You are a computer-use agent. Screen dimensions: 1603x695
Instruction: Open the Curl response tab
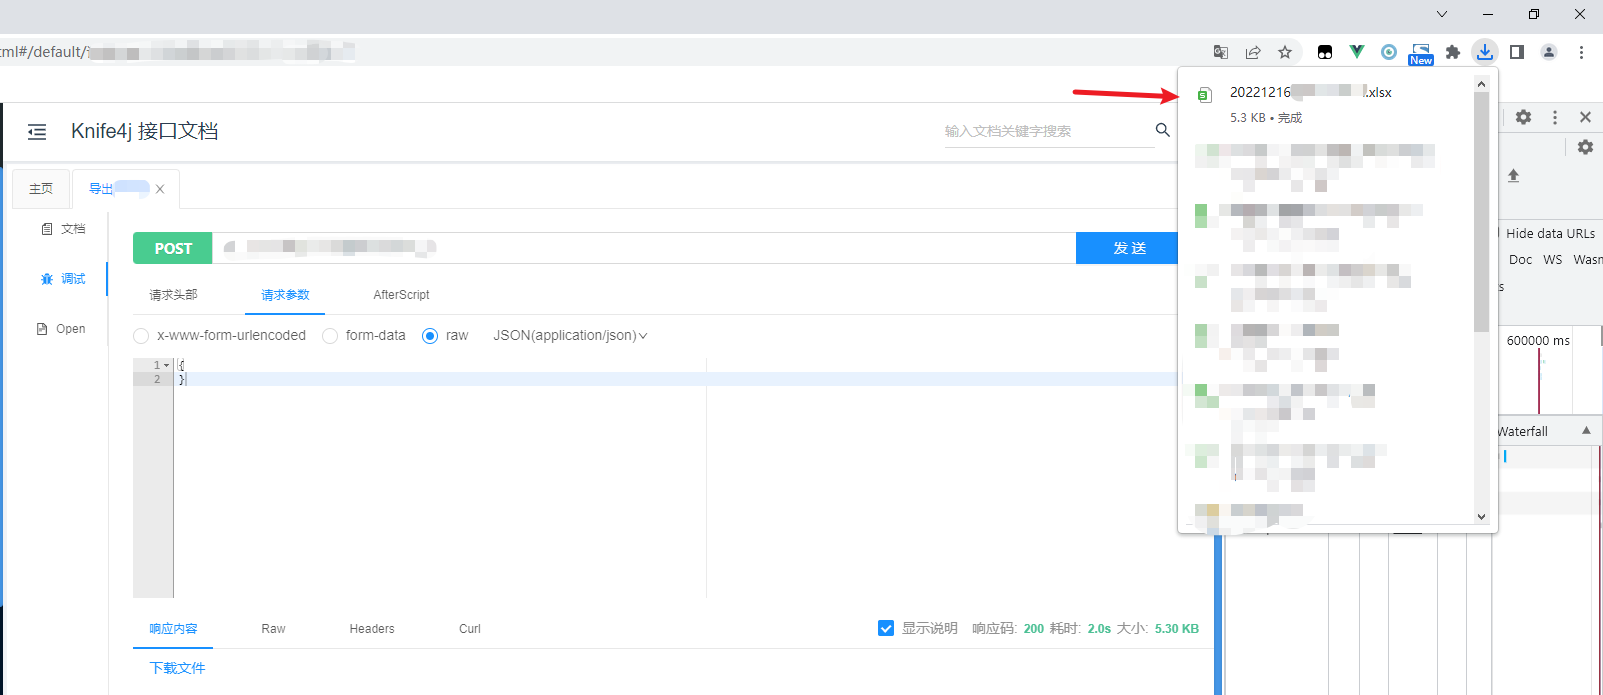pyautogui.click(x=470, y=629)
